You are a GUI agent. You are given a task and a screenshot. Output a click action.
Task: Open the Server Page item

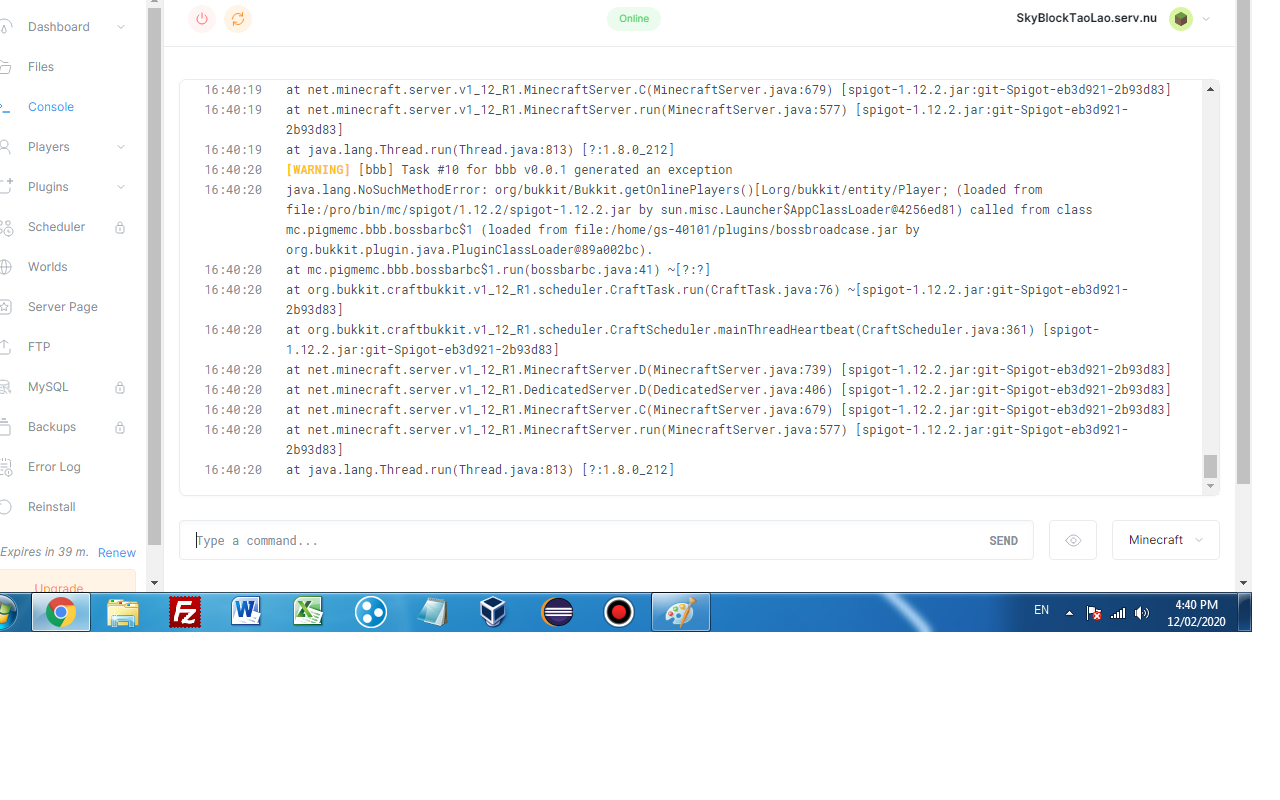(63, 307)
